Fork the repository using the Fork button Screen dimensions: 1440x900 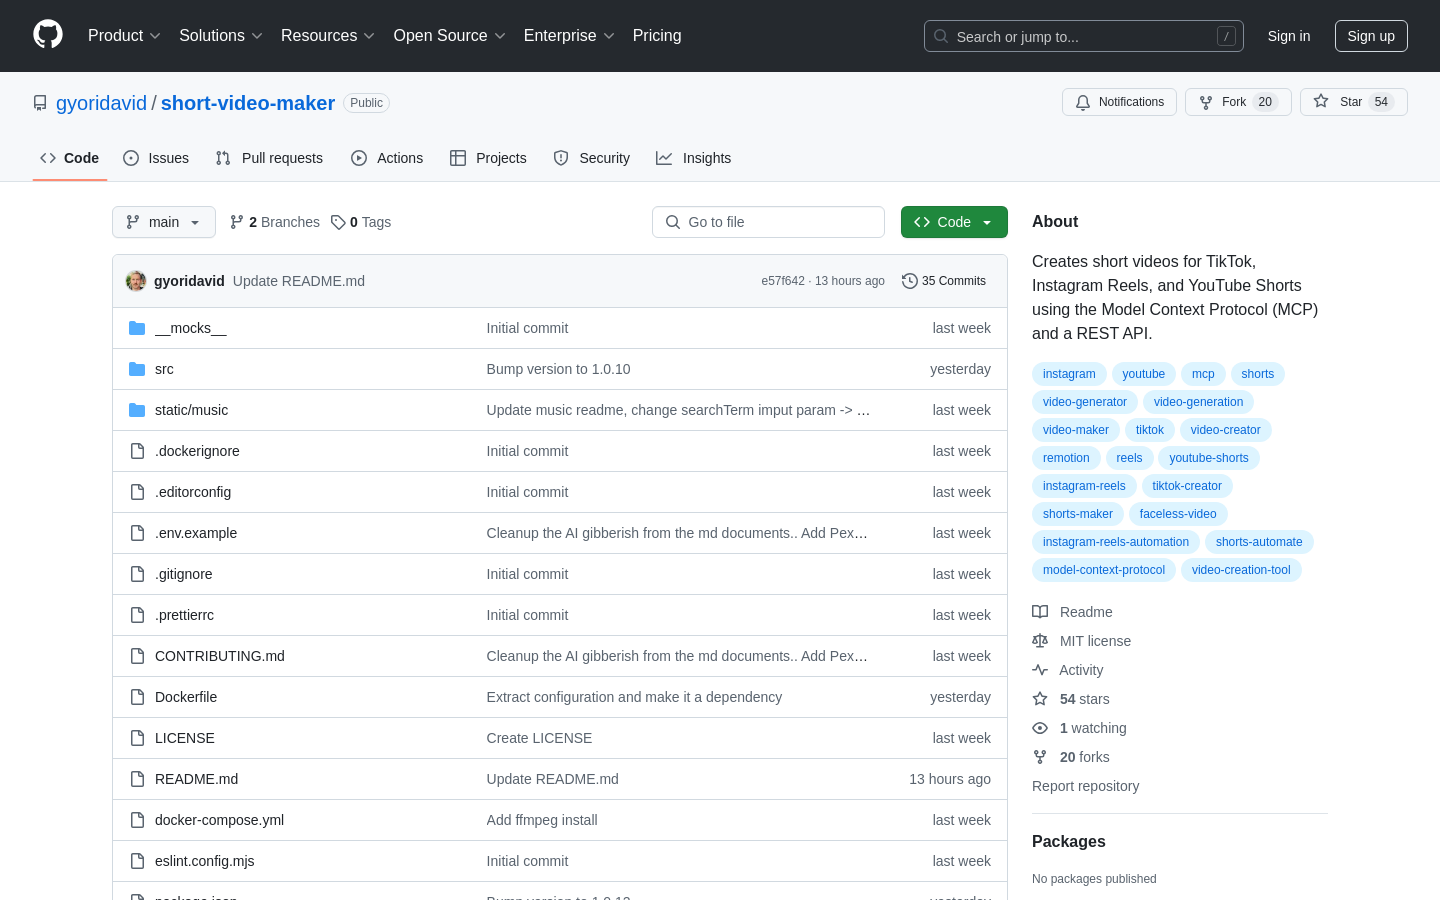point(1238,102)
